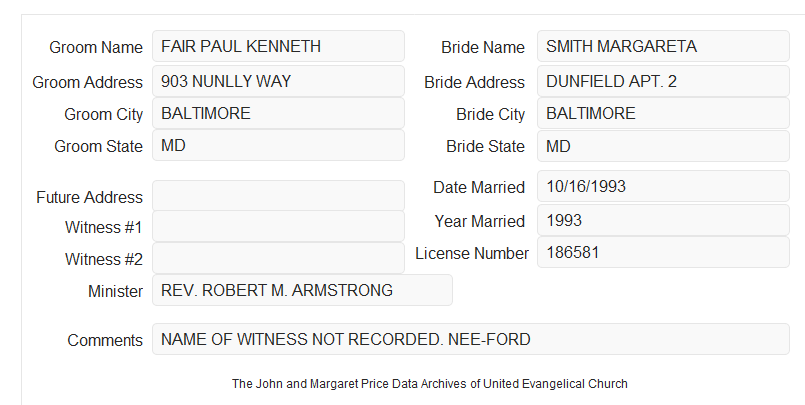Screen dimensions: 805x405
Task: Focus the Minister name field
Action: pyautogui.click(x=302, y=290)
